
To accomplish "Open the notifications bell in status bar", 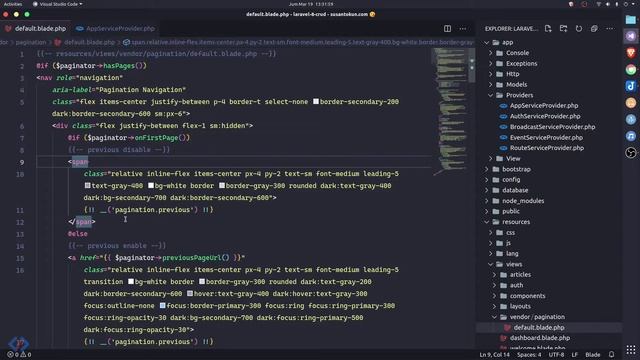I will click(x=611, y=354).
